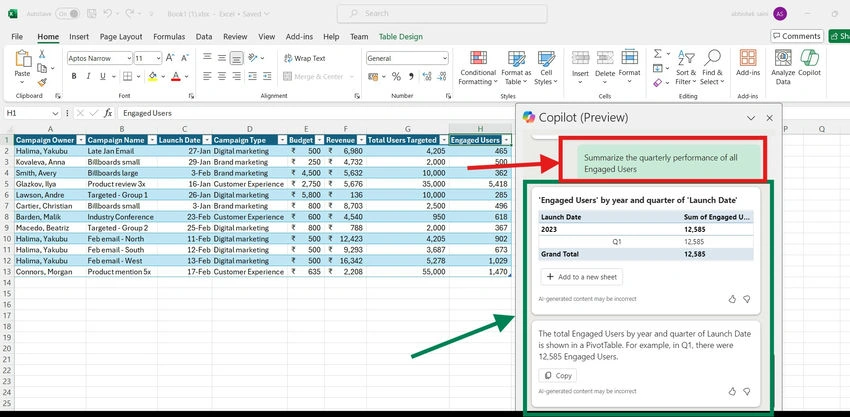This screenshot has width=850, height=417.
Task: Open the File tab
Action: (17, 36)
